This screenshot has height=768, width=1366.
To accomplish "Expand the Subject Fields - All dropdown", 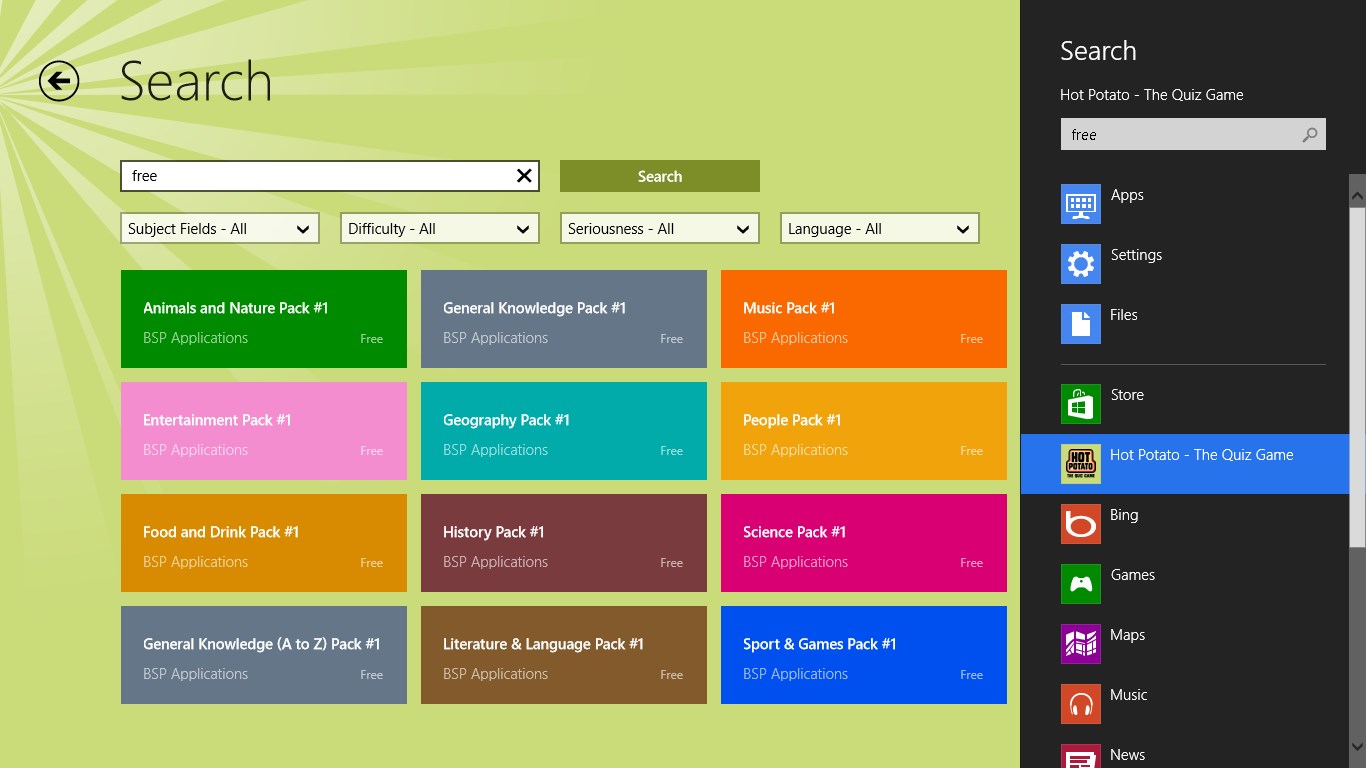I will pyautogui.click(x=220, y=228).
